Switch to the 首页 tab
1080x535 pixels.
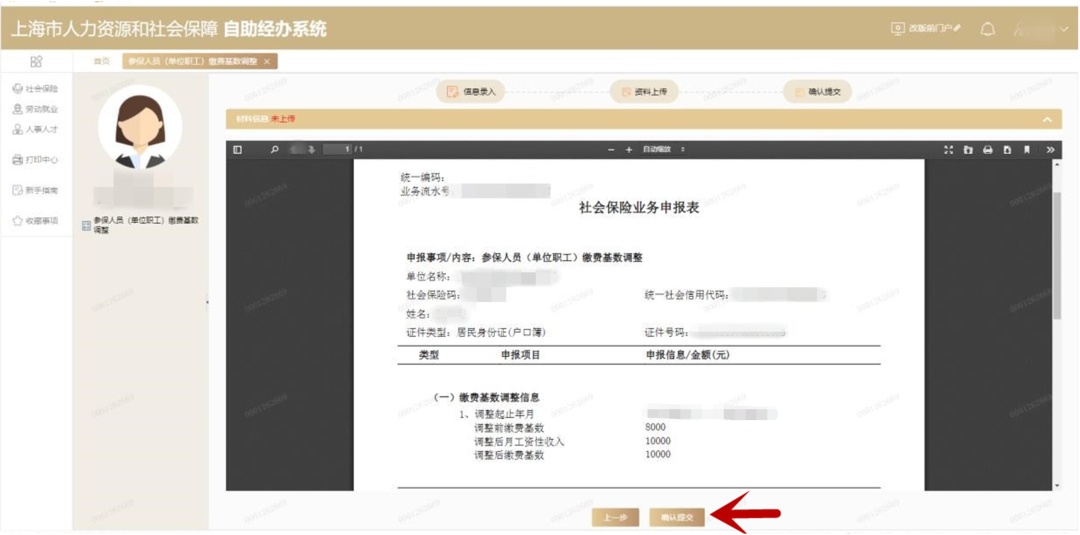101,61
